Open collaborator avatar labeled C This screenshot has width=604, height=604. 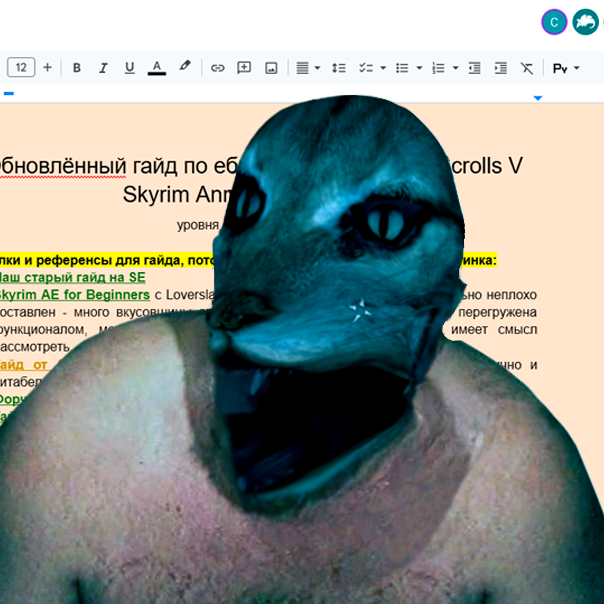(x=554, y=22)
